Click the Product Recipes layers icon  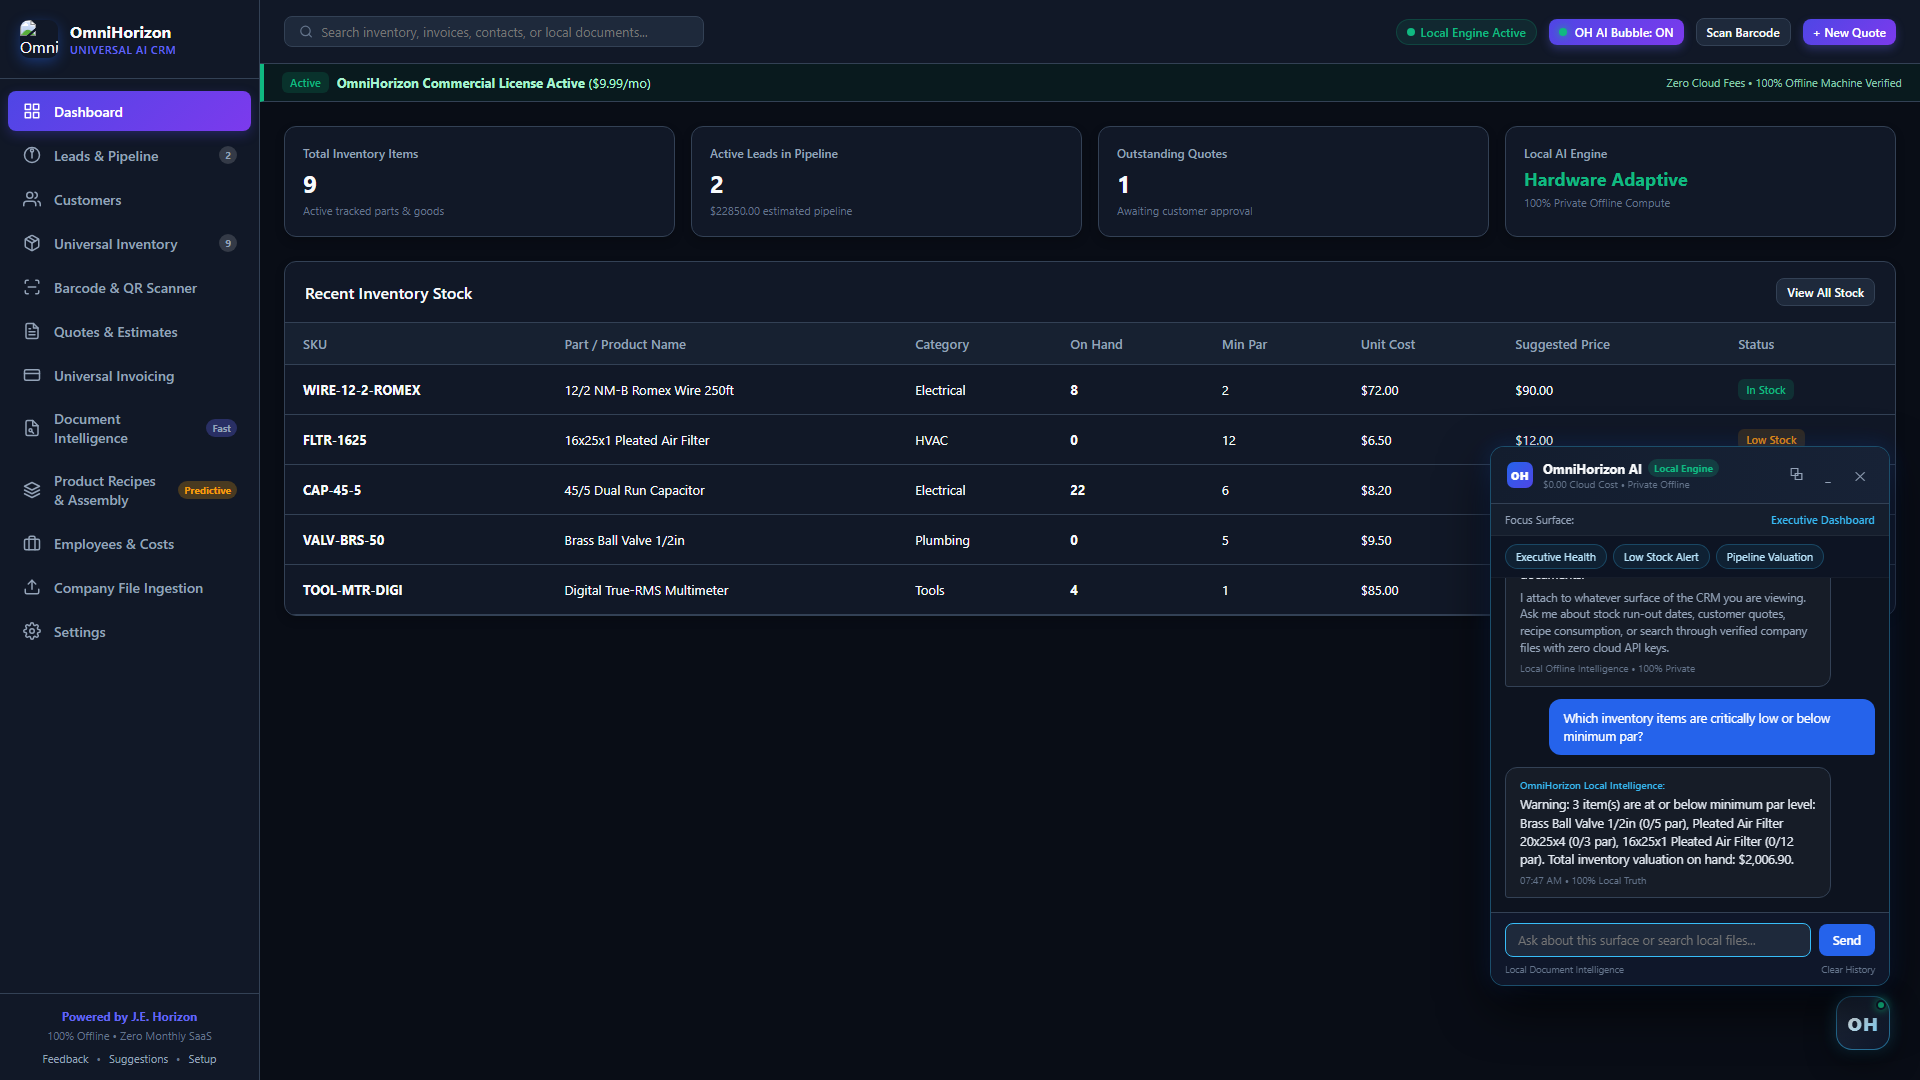[32, 490]
